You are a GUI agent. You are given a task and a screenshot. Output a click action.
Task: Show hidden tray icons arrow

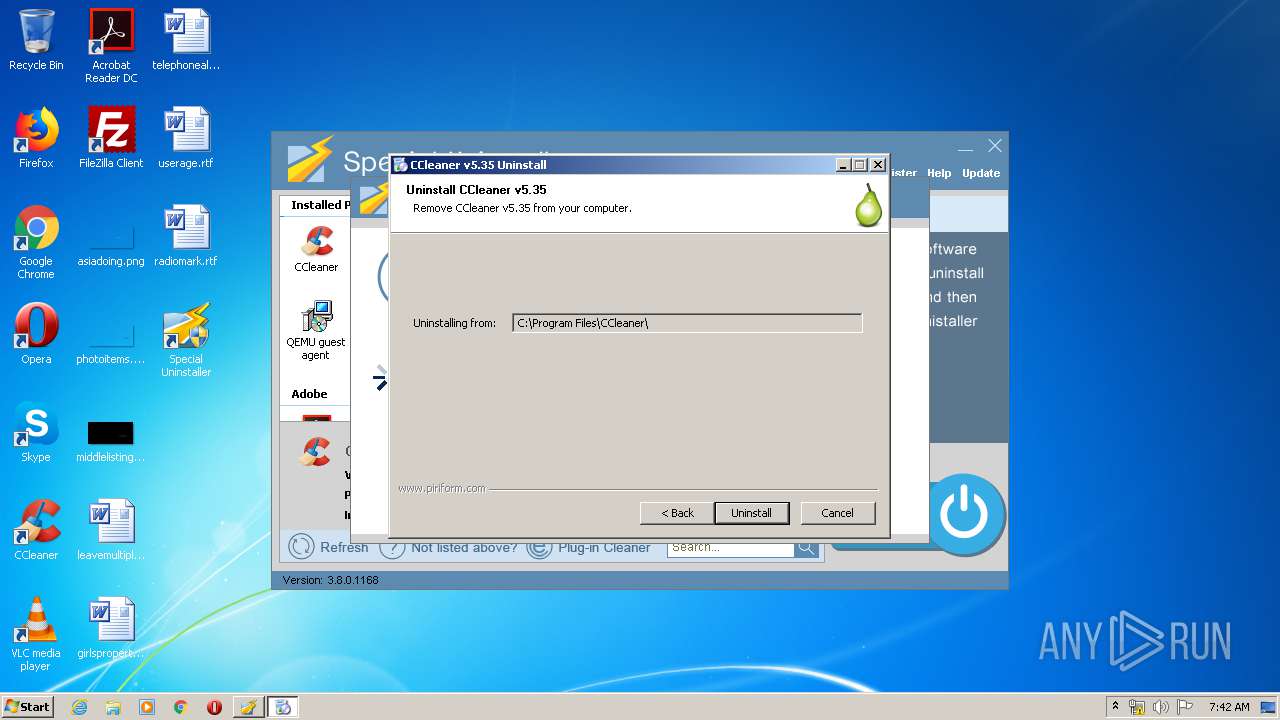pos(1115,706)
